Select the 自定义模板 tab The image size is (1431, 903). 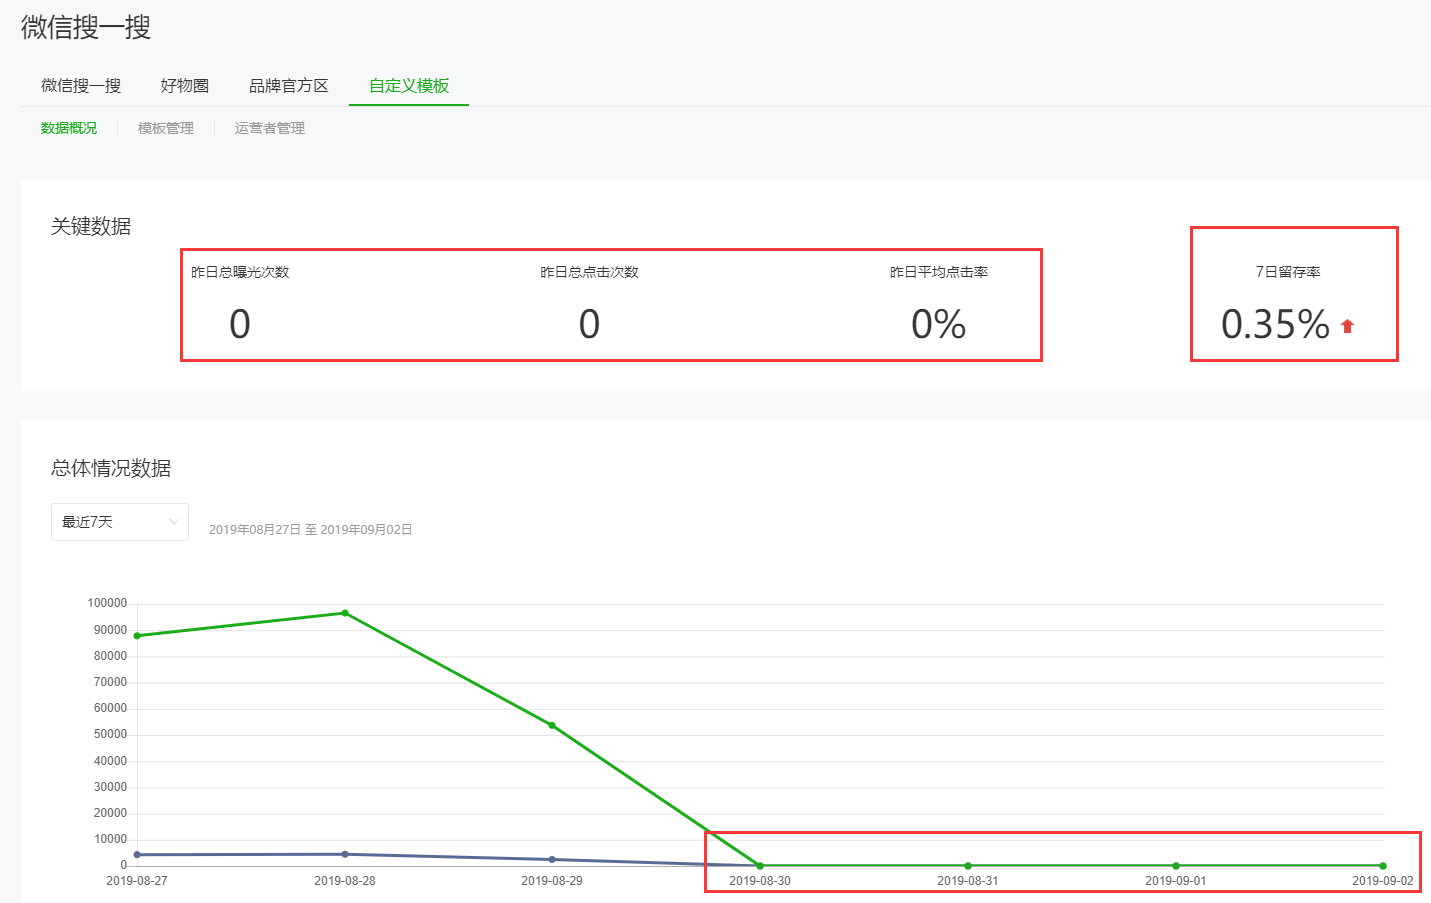[409, 86]
